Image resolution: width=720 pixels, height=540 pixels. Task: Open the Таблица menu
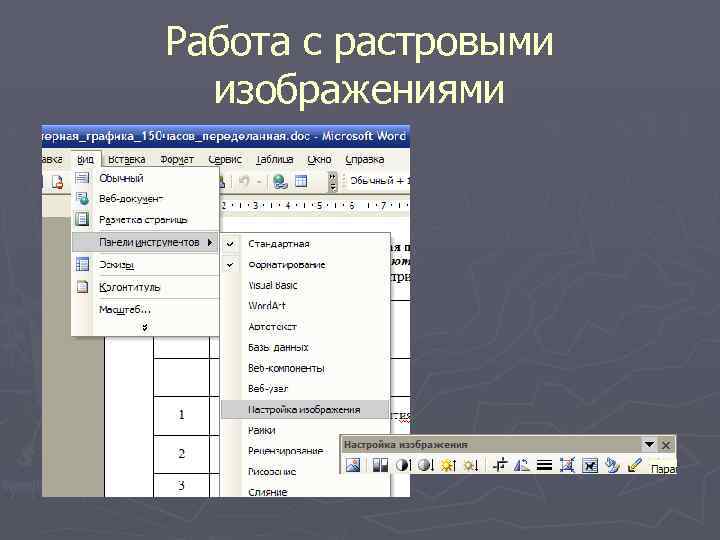274,159
